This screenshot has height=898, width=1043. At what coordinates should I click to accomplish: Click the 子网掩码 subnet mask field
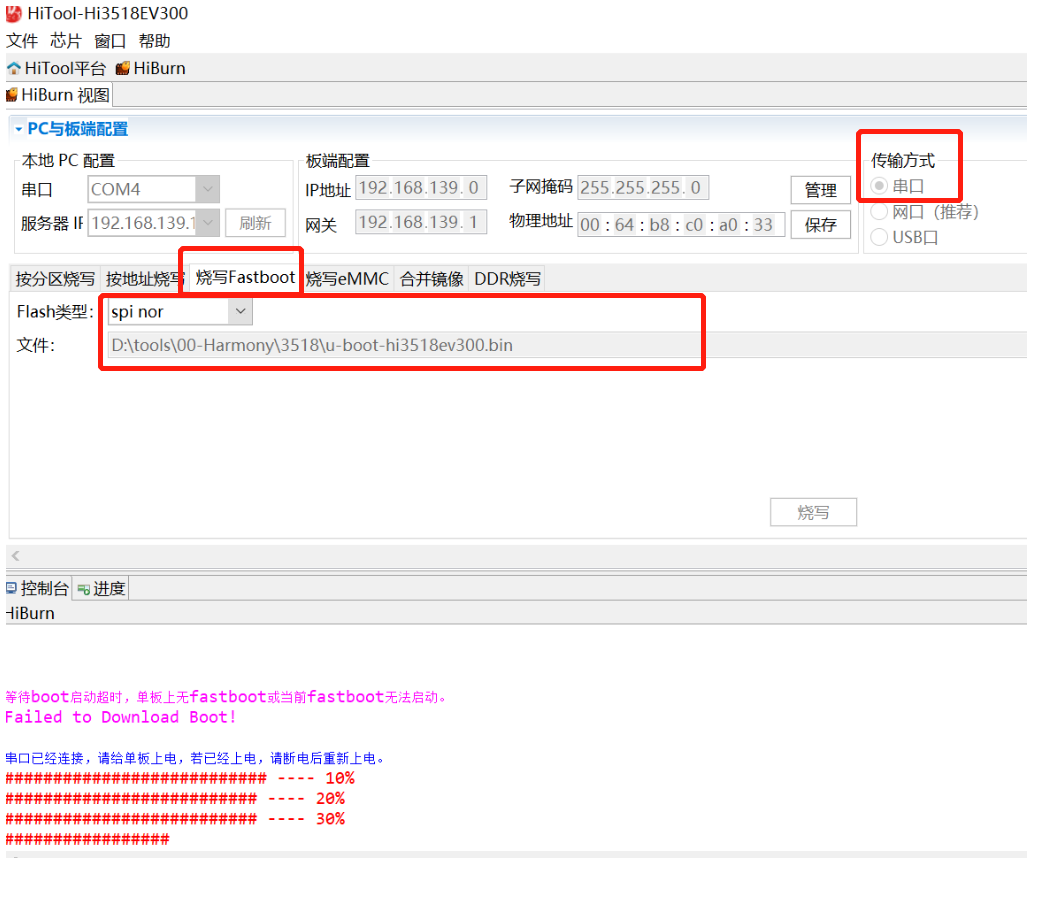point(643,188)
